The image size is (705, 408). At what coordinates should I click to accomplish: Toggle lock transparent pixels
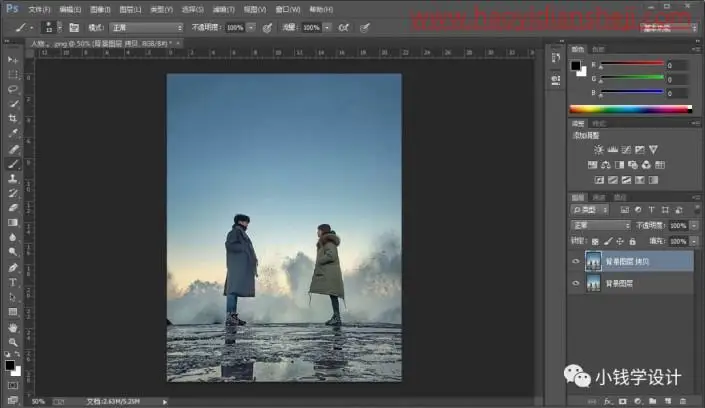click(x=595, y=242)
